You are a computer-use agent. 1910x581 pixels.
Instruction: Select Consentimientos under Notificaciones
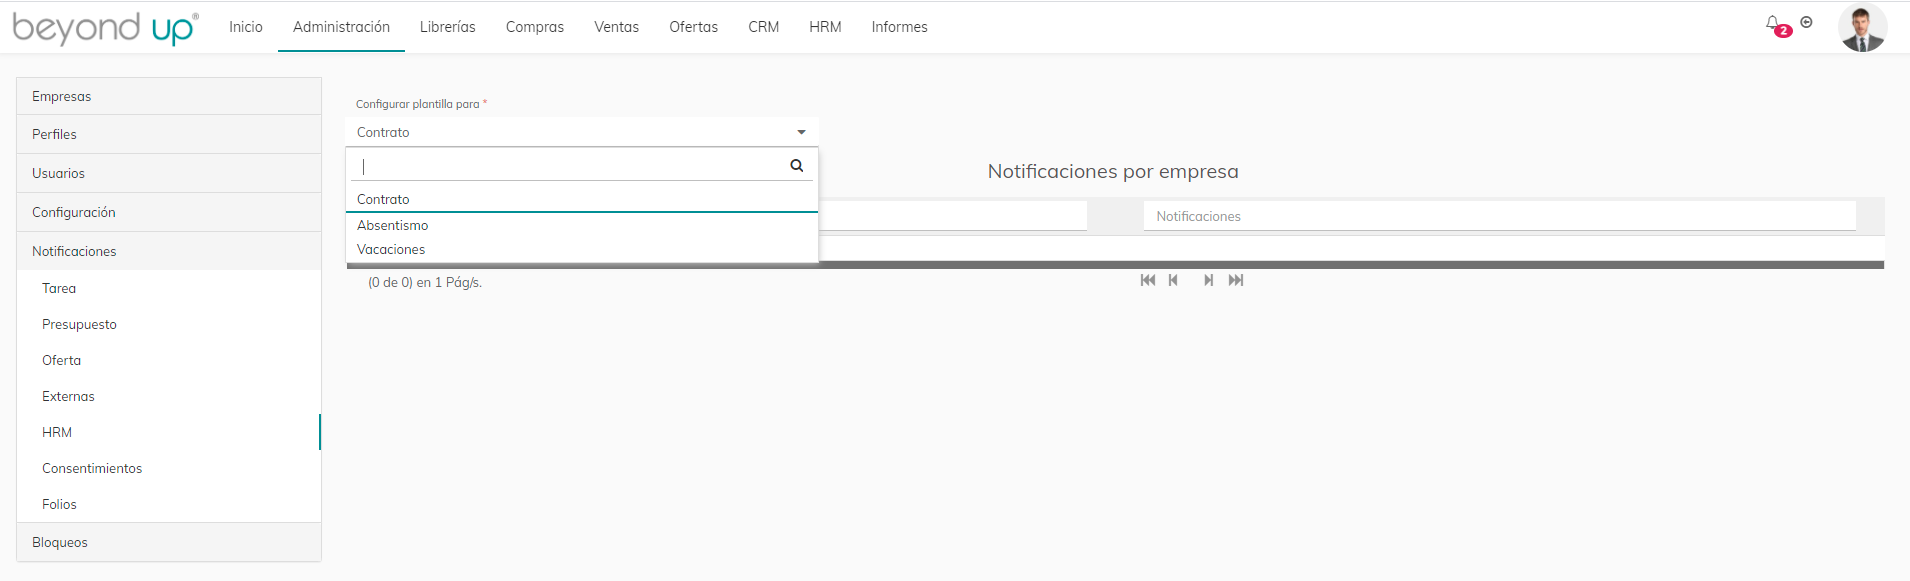pyautogui.click(x=92, y=468)
